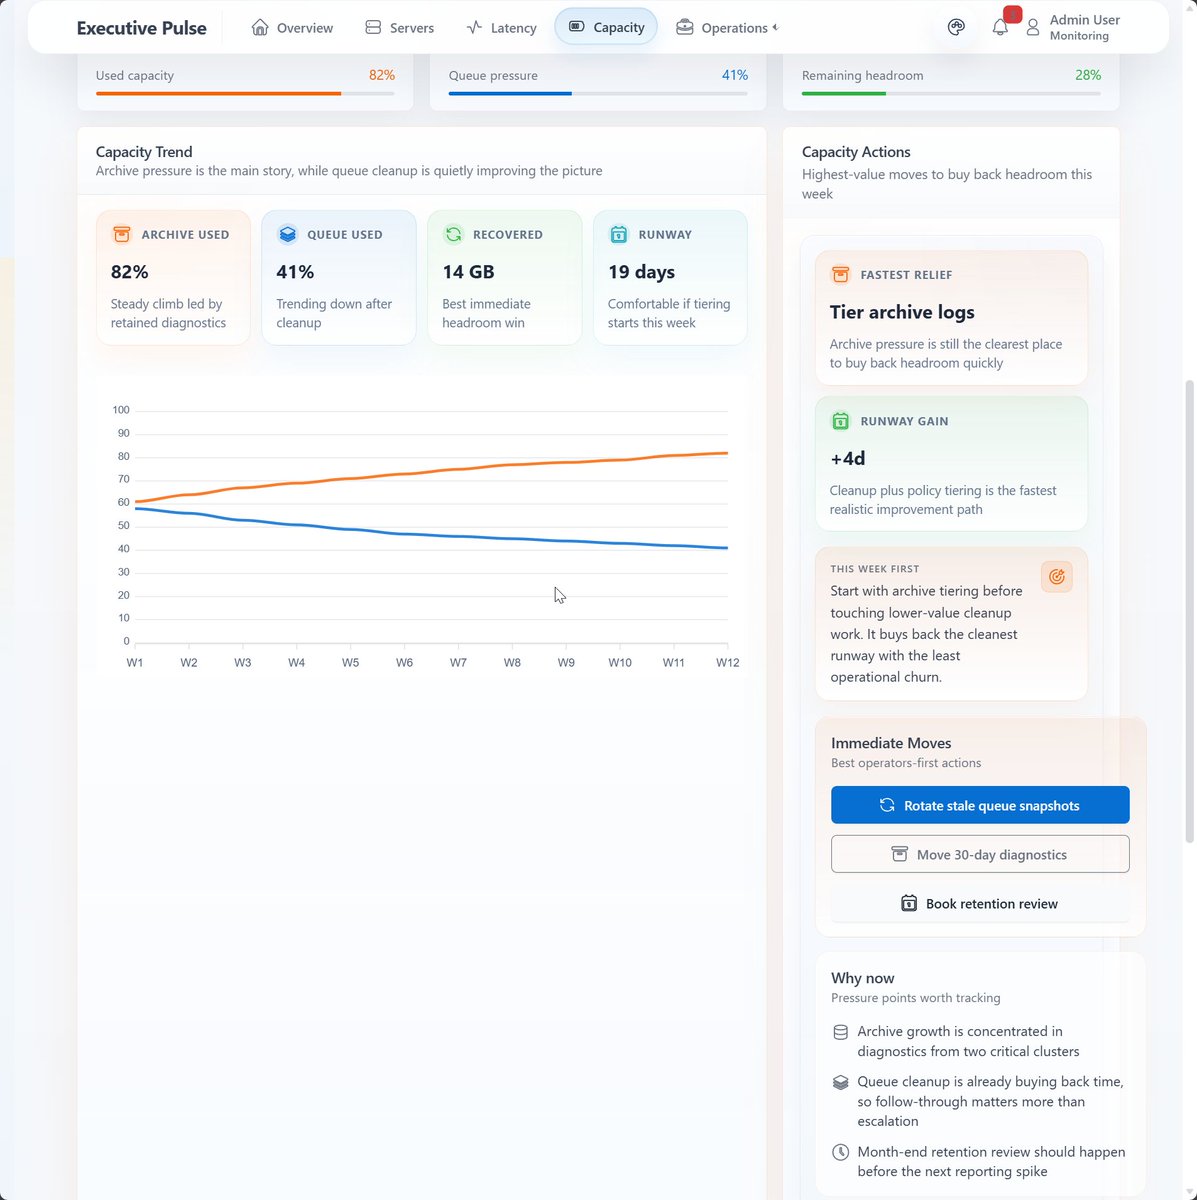
Task: Open the Latency tab
Action: (x=502, y=27)
